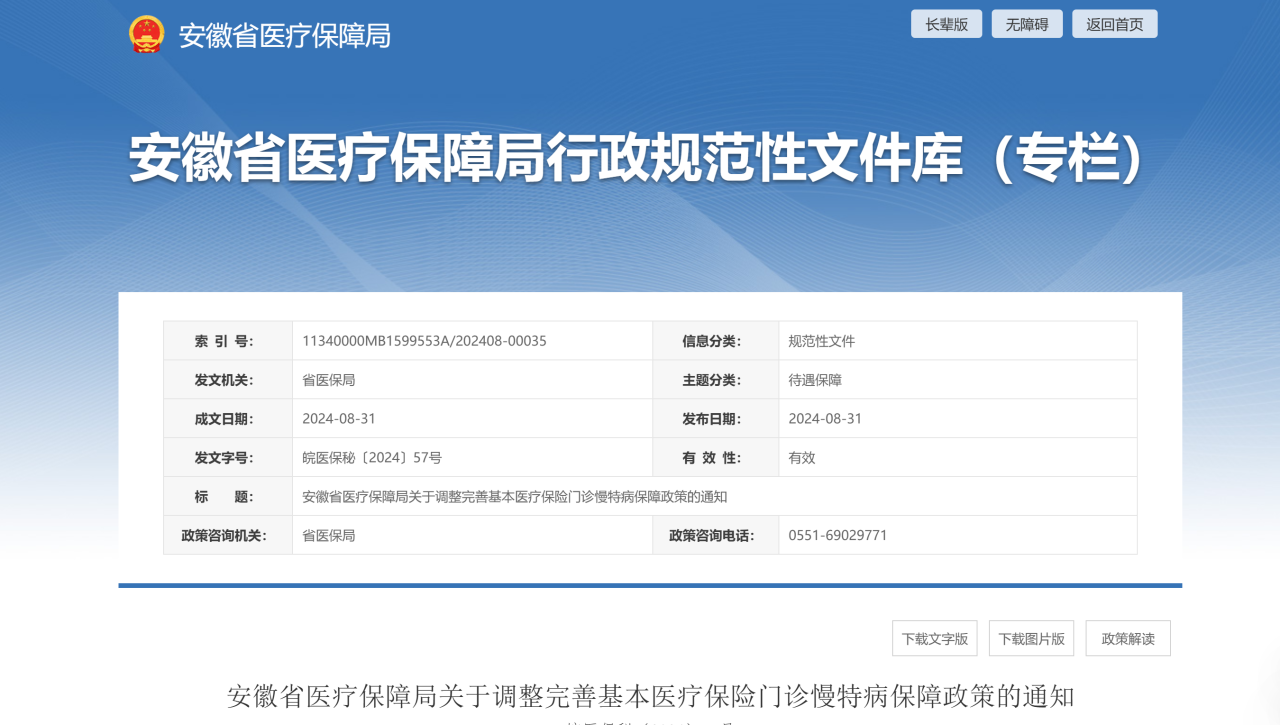The height and width of the screenshot is (725, 1280).
Task: Click the 政策咨询机关 label cell
Action: pos(228,536)
